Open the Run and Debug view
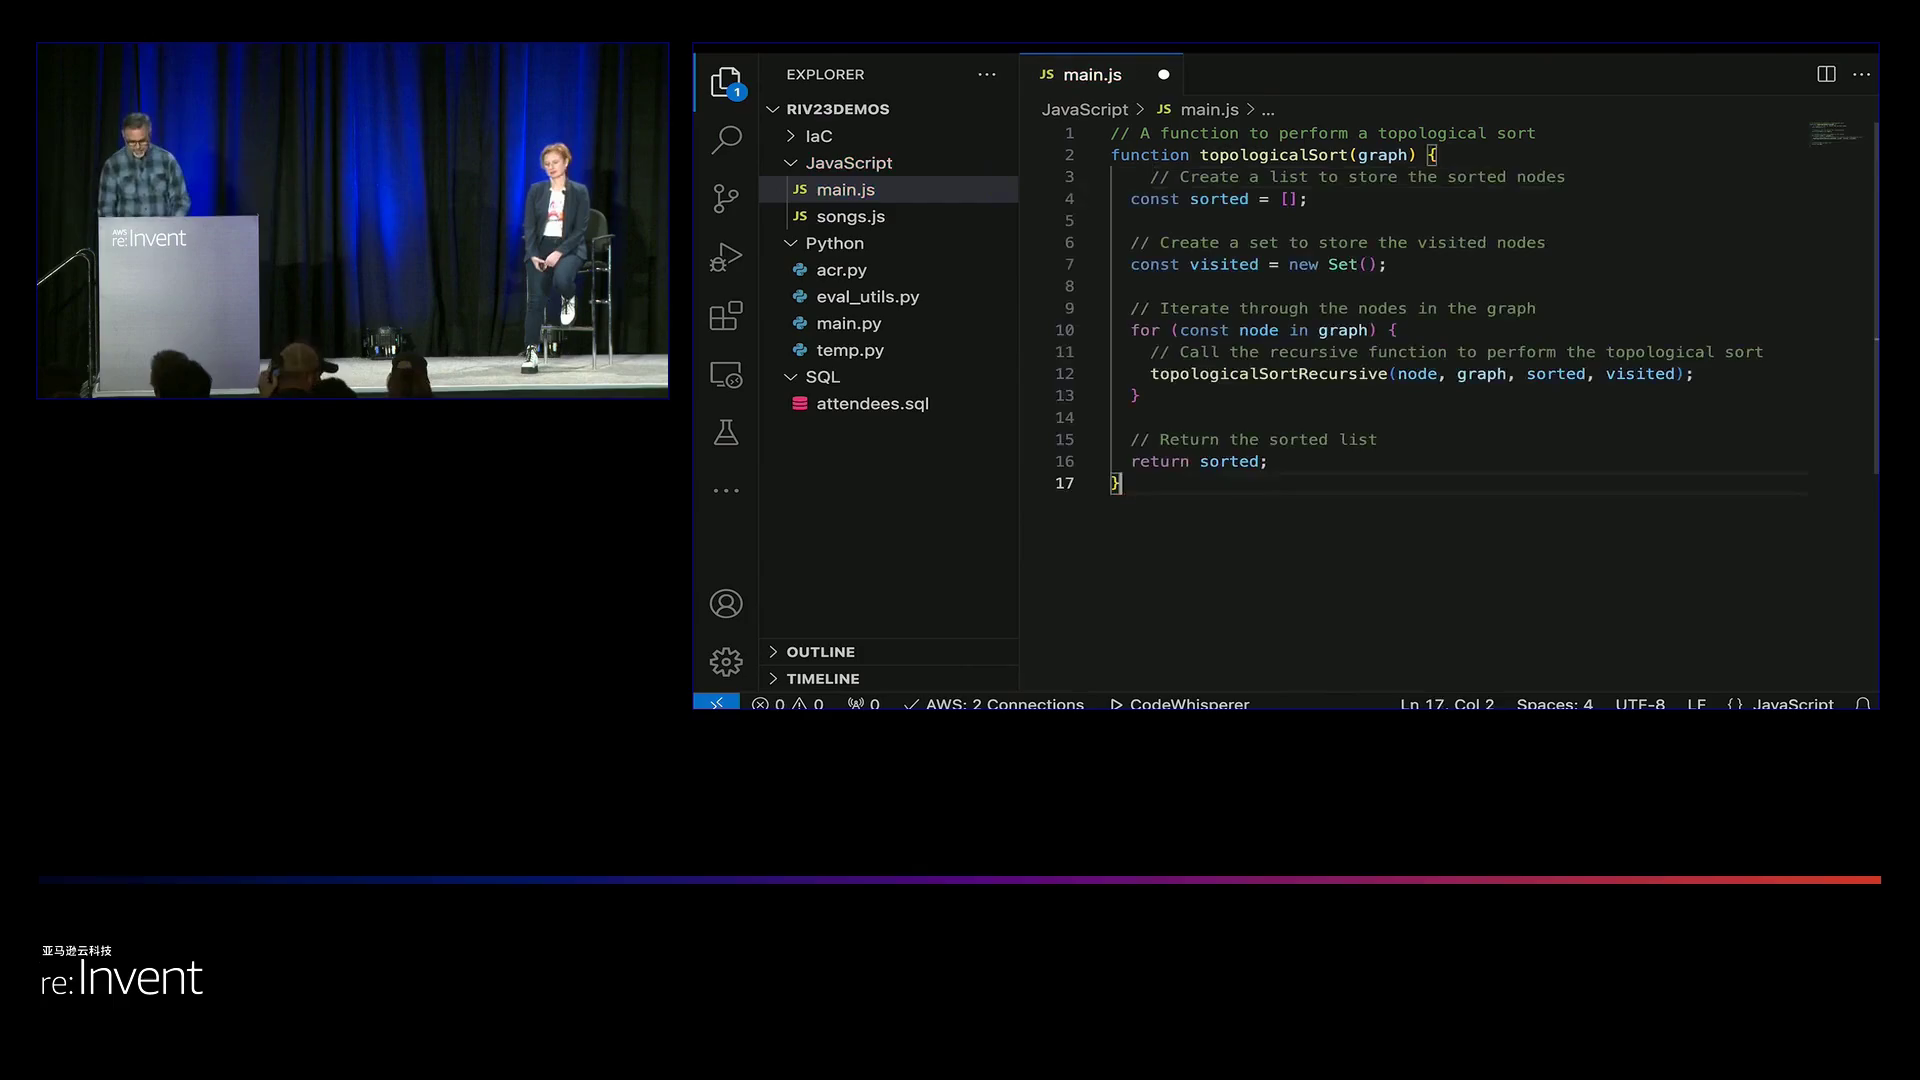The width and height of the screenshot is (1920, 1080). tap(726, 257)
